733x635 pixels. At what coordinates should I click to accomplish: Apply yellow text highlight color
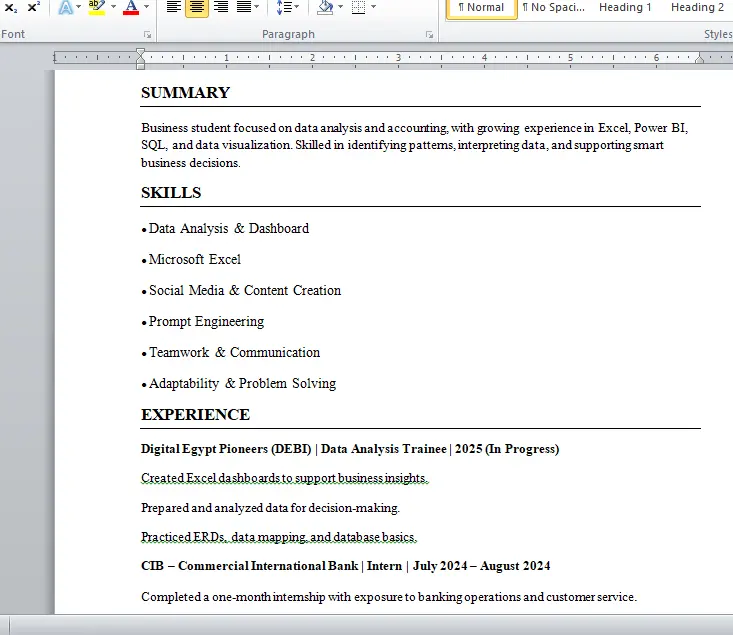pyautogui.click(x=97, y=7)
